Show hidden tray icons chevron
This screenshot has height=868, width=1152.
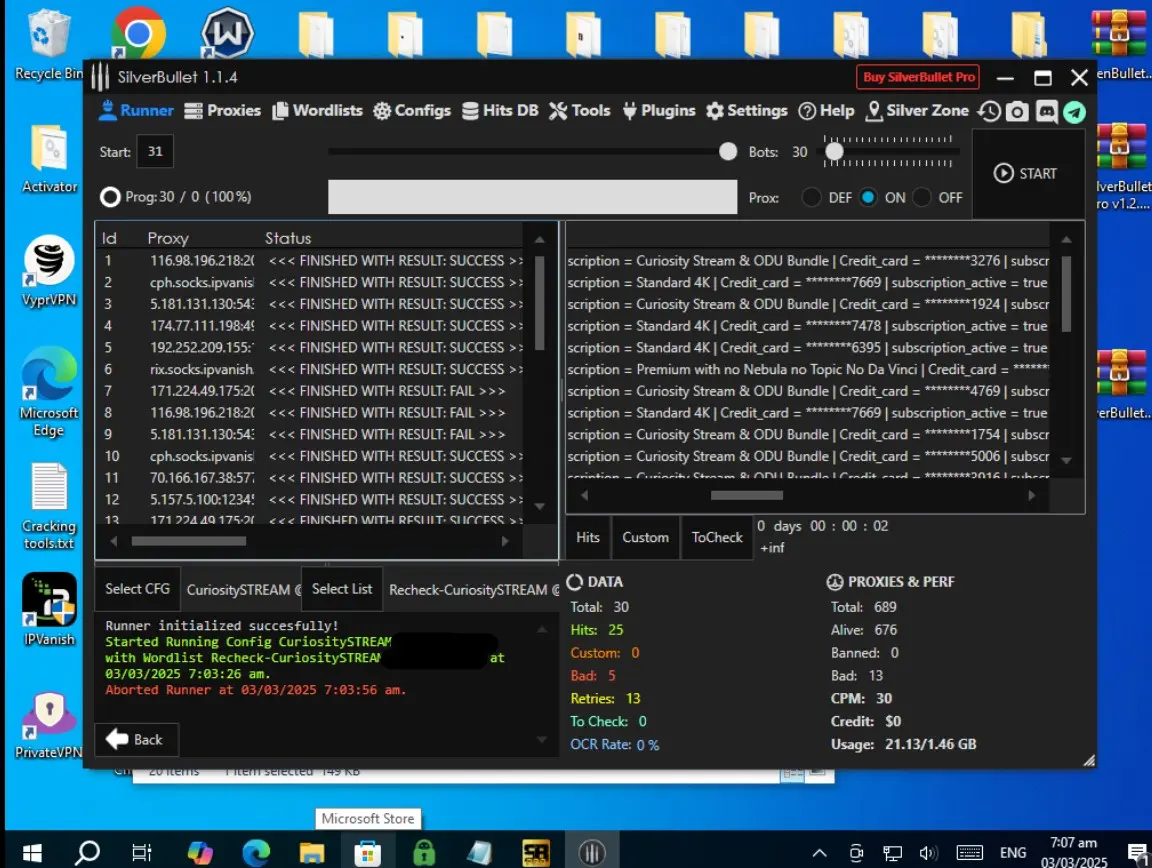[819, 853]
